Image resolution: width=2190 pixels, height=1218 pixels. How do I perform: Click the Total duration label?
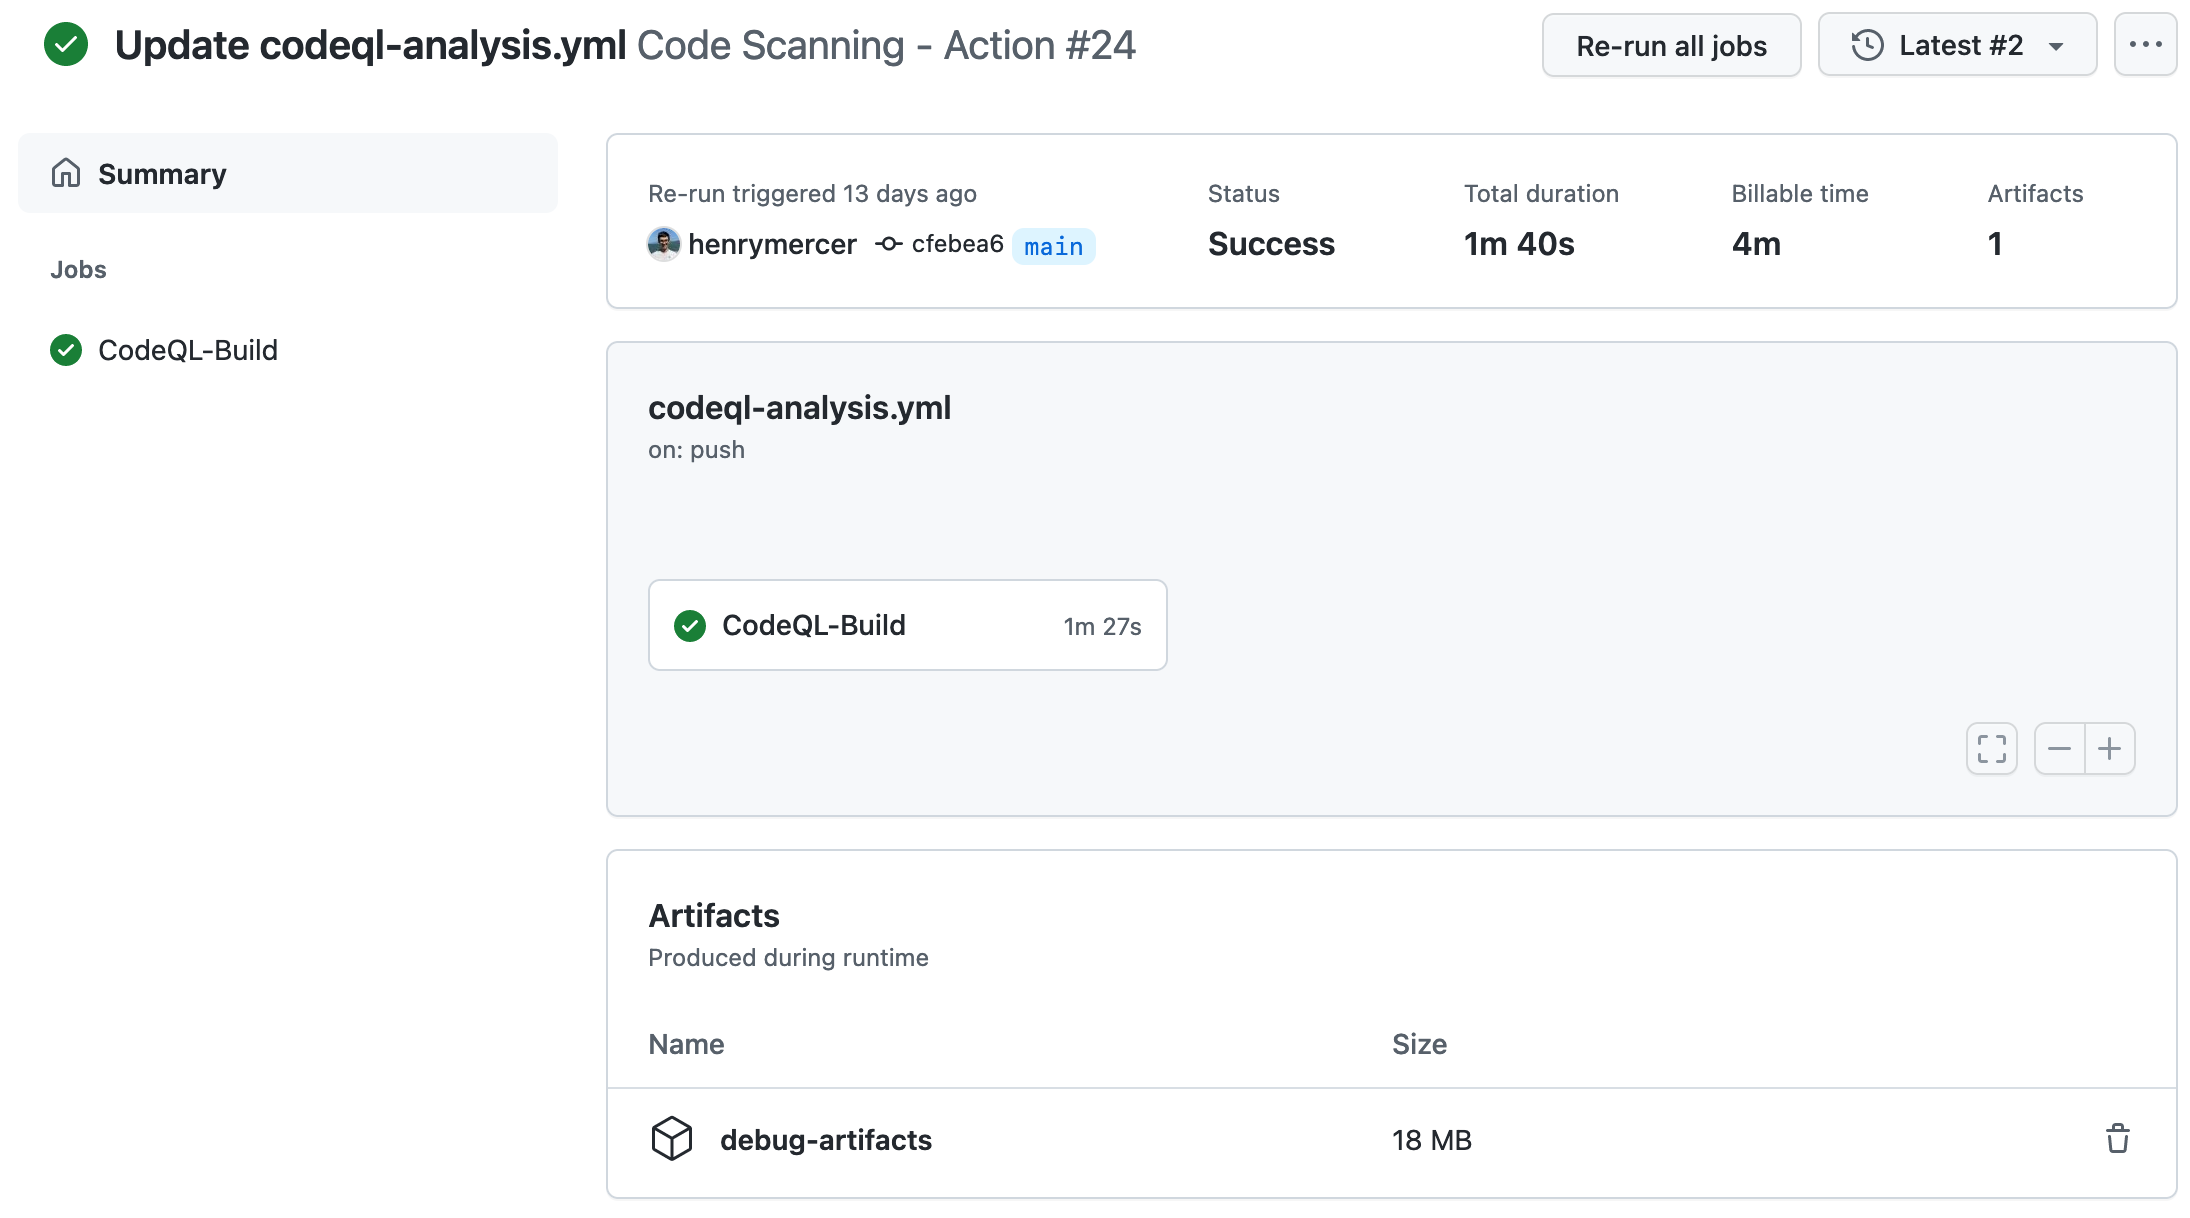click(1541, 194)
